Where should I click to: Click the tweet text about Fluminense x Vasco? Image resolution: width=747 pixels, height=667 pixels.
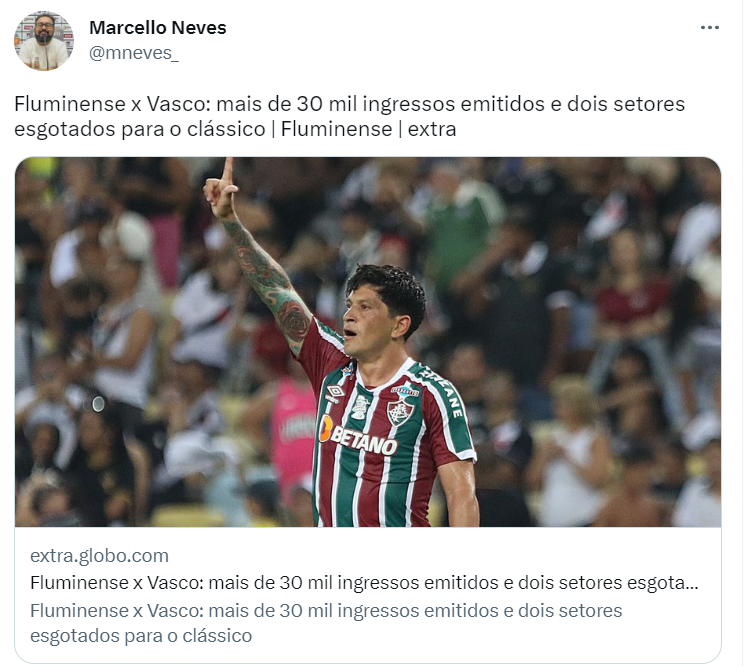(350, 116)
